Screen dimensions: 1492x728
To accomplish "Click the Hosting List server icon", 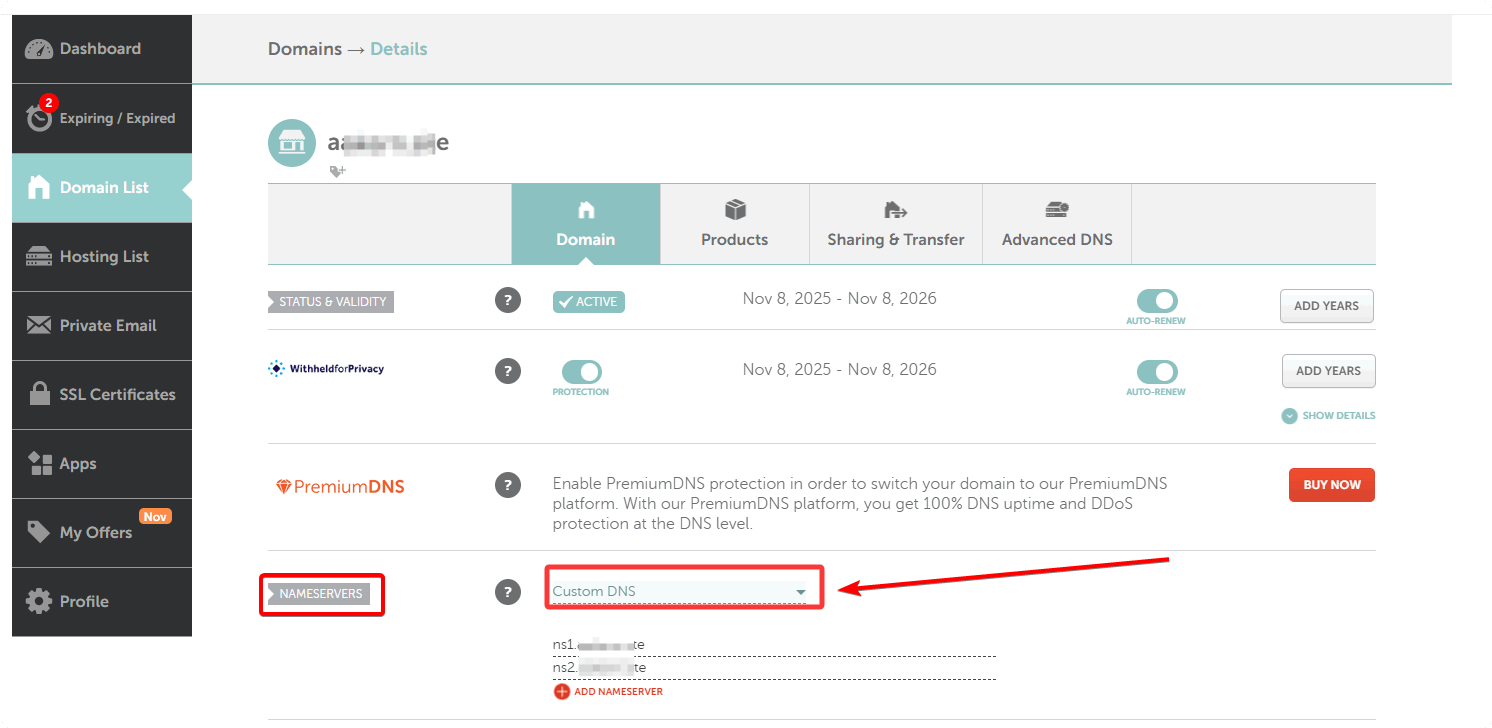I will click(39, 257).
